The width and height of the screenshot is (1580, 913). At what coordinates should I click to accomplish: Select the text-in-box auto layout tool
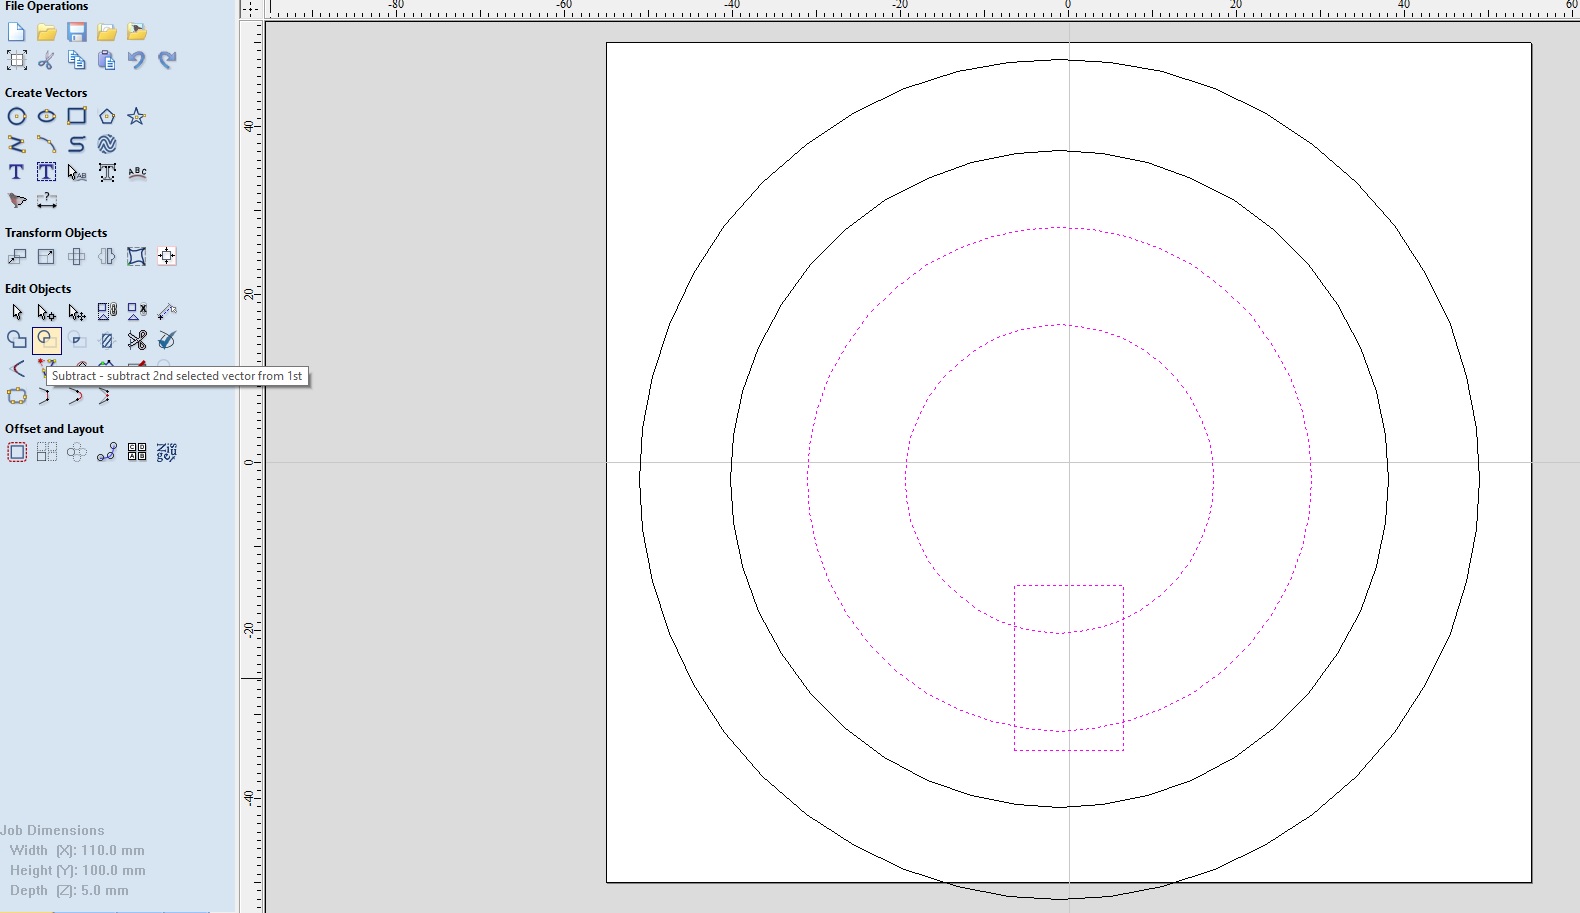point(46,172)
